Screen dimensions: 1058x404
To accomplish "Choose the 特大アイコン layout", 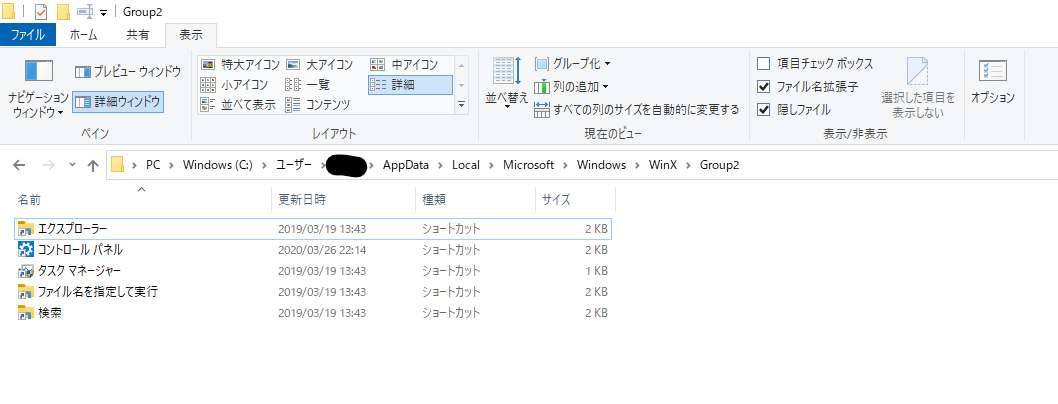I will tap(240, 65).
